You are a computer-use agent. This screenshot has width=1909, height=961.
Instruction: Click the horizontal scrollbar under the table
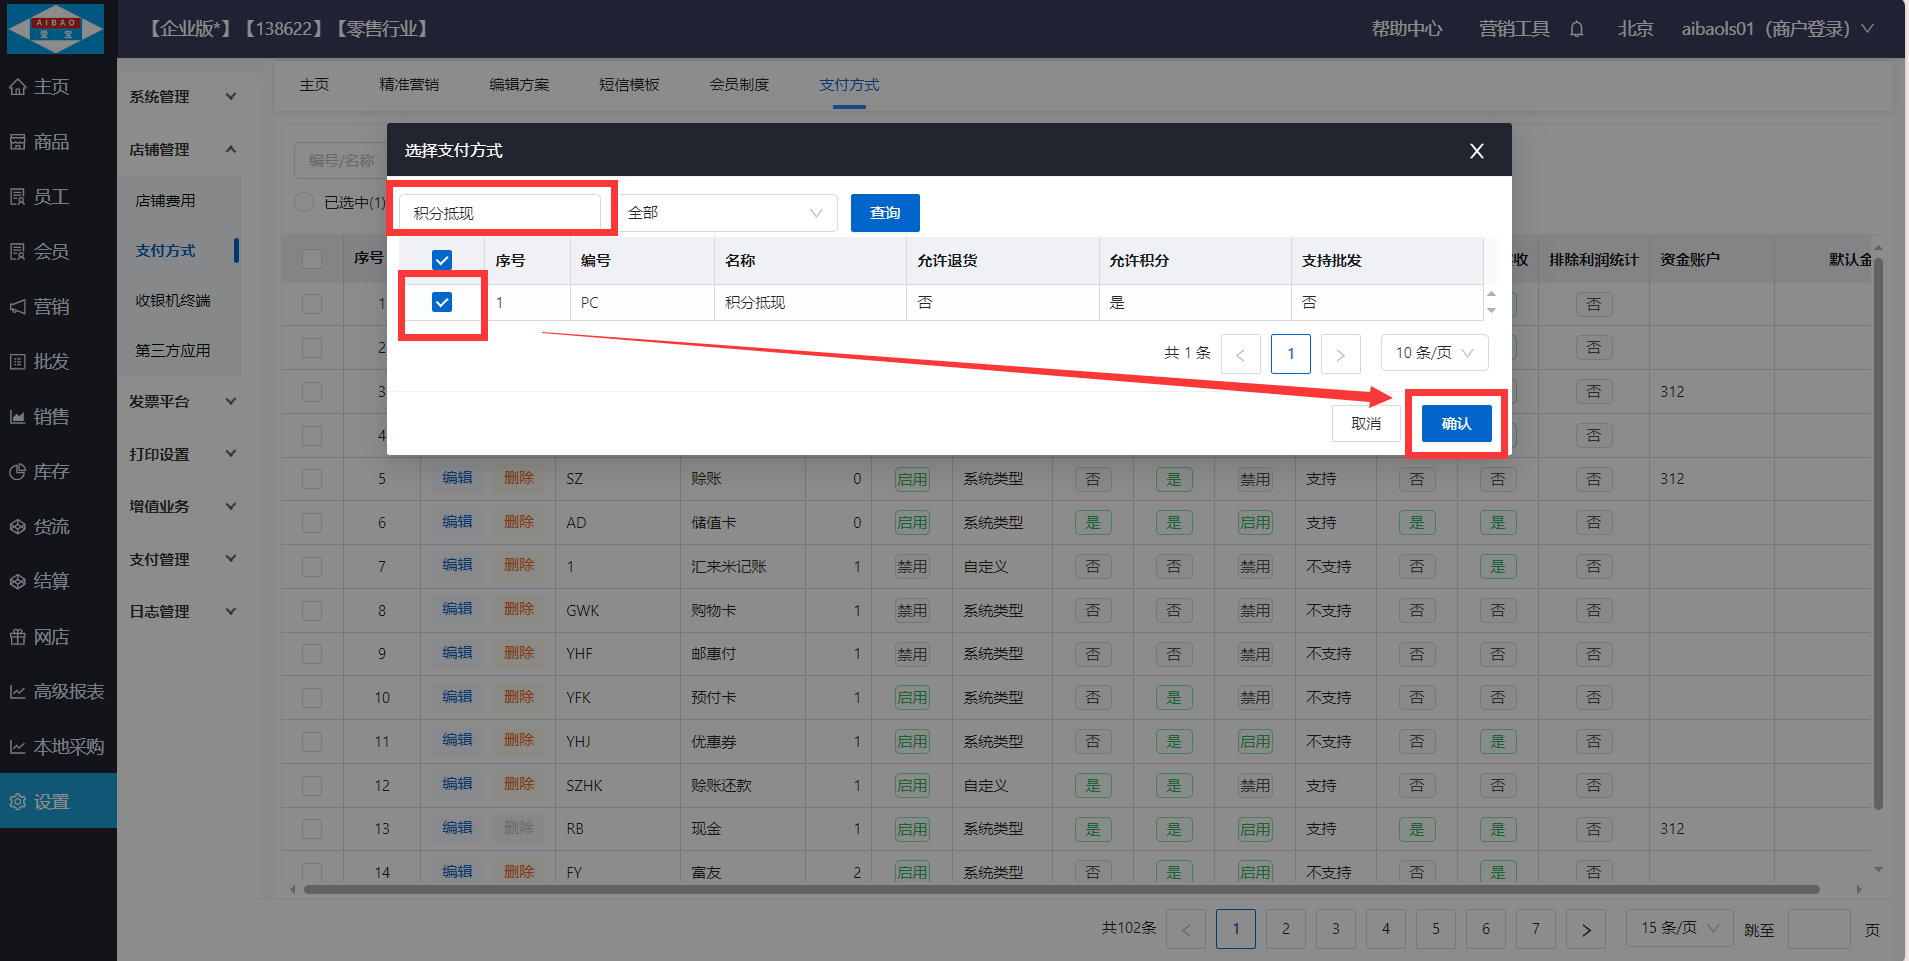coord(1060,889)
